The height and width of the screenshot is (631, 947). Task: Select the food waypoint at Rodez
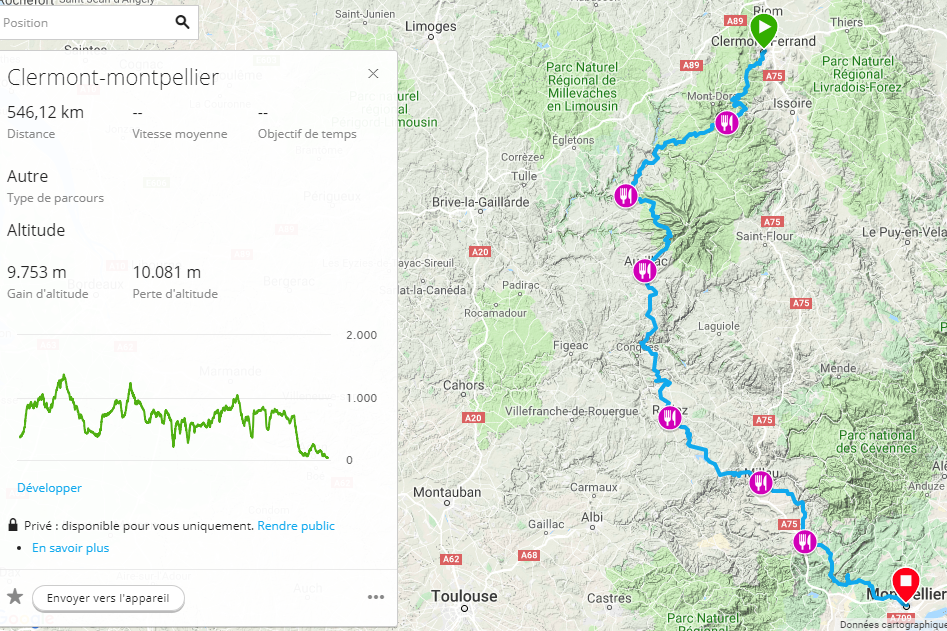tap(669, 417)
